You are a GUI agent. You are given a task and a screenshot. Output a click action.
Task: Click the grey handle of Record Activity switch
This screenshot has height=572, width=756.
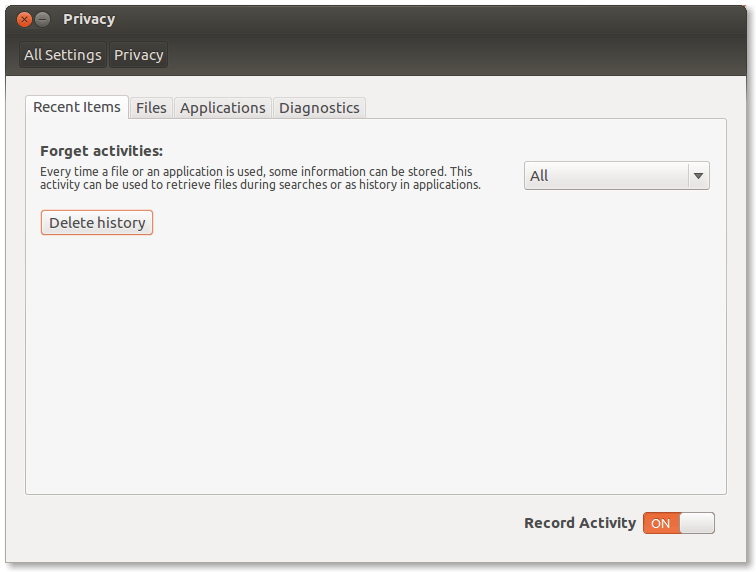pyautogui.click(x=697, y=523)
